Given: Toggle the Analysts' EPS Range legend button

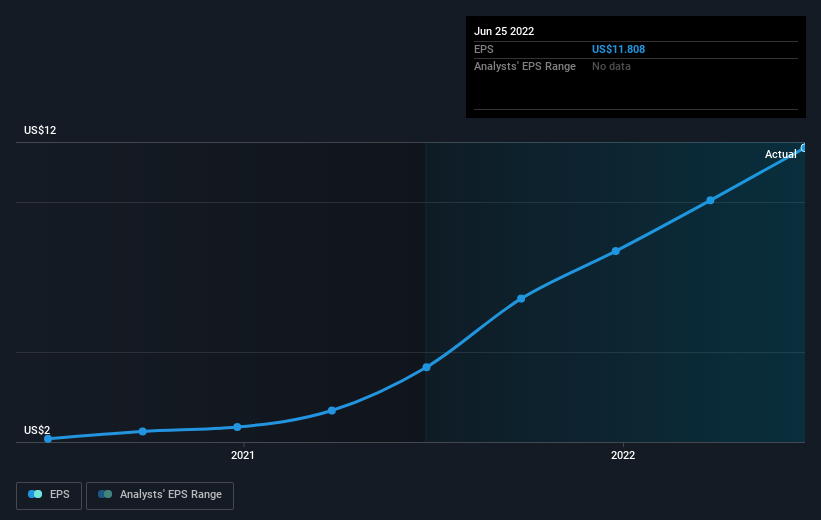Looking at the screenshot, I should pos(160,495).
